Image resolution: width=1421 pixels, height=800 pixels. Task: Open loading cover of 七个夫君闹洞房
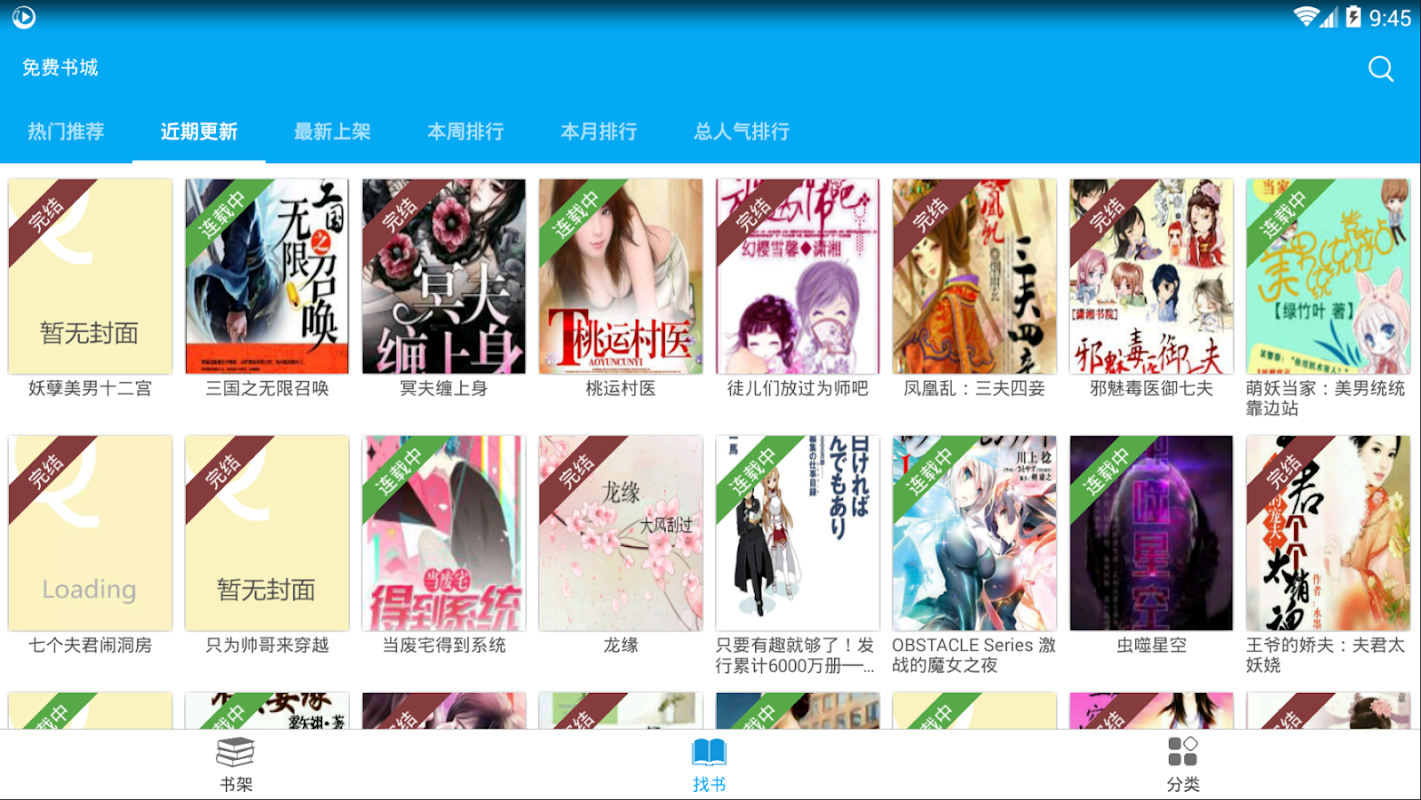tap(90, 533)
